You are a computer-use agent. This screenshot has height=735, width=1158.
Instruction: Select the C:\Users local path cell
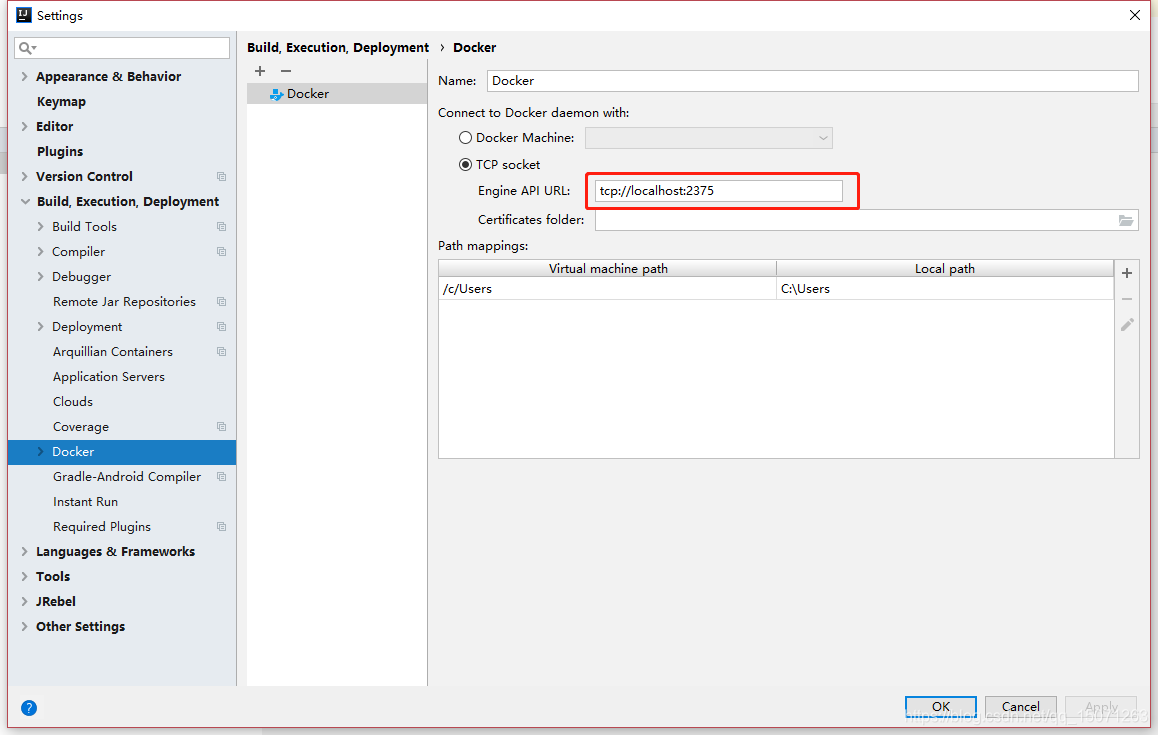click(945, 289)
